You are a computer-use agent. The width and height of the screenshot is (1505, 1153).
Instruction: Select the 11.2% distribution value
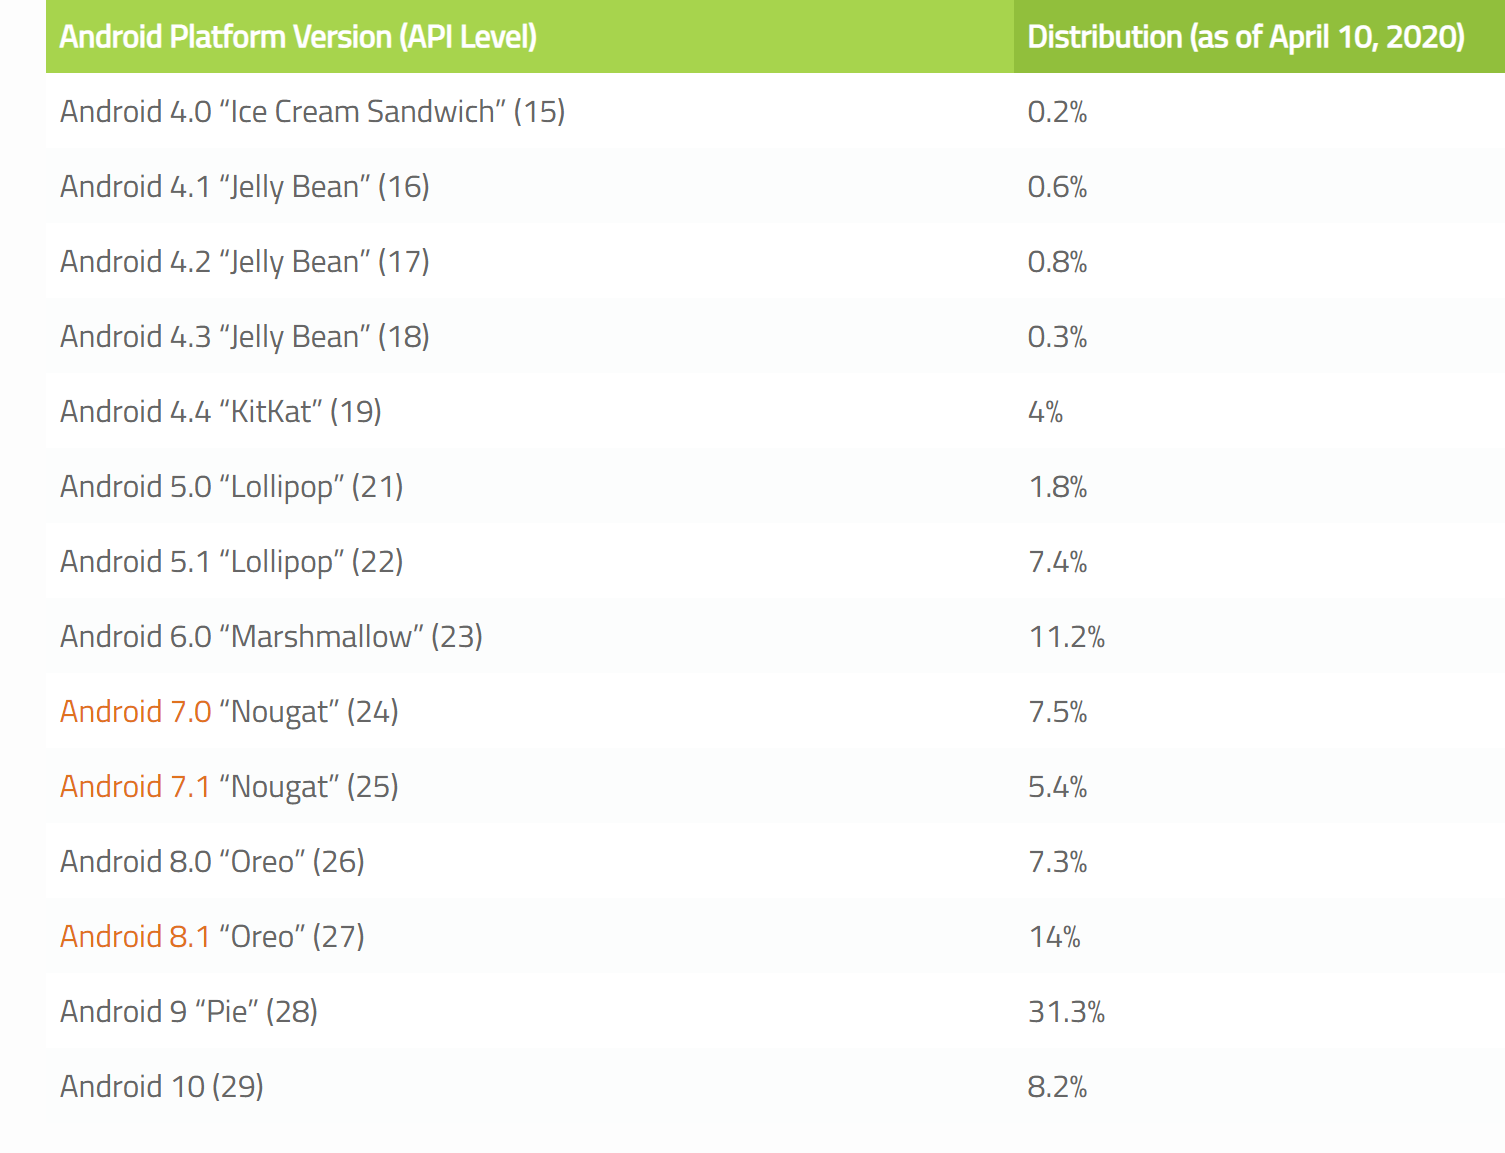coord(1066,637)
